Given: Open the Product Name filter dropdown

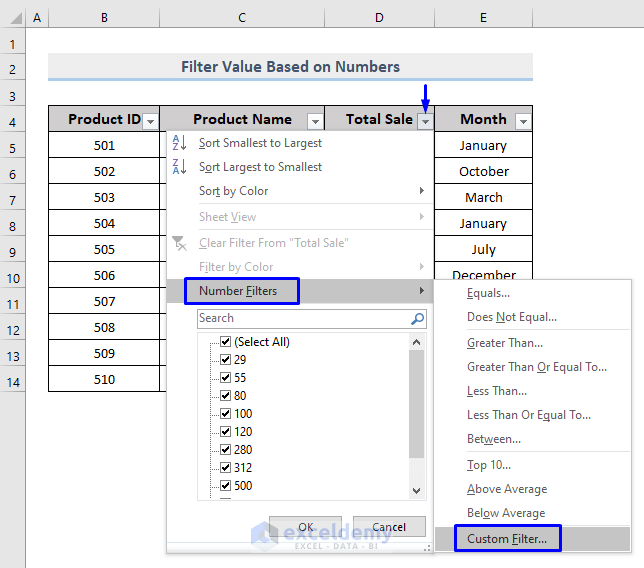Looking at the screenshot, I should (x=315, y=122).
